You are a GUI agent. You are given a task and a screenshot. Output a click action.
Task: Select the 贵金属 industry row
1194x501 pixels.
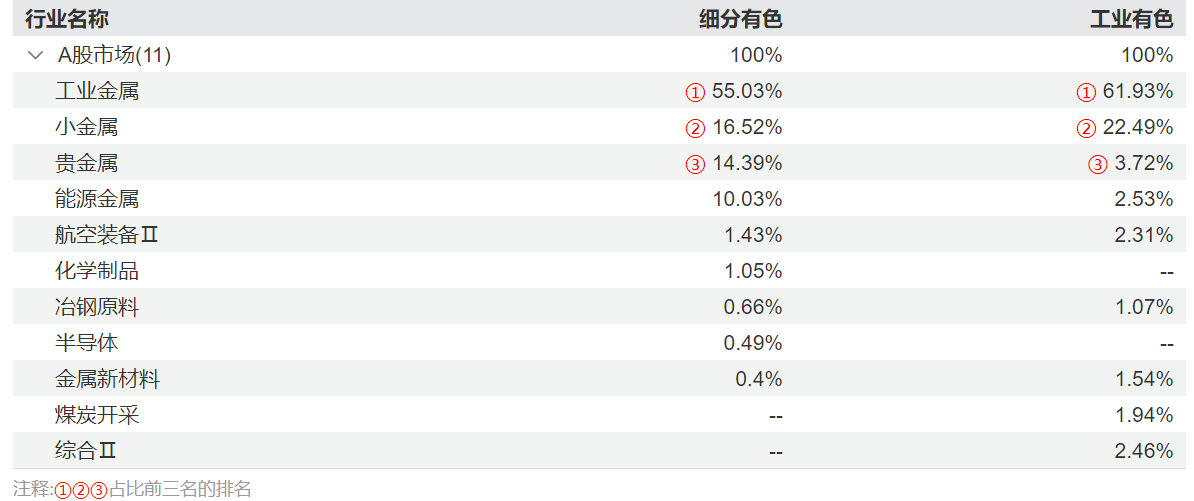87,163
